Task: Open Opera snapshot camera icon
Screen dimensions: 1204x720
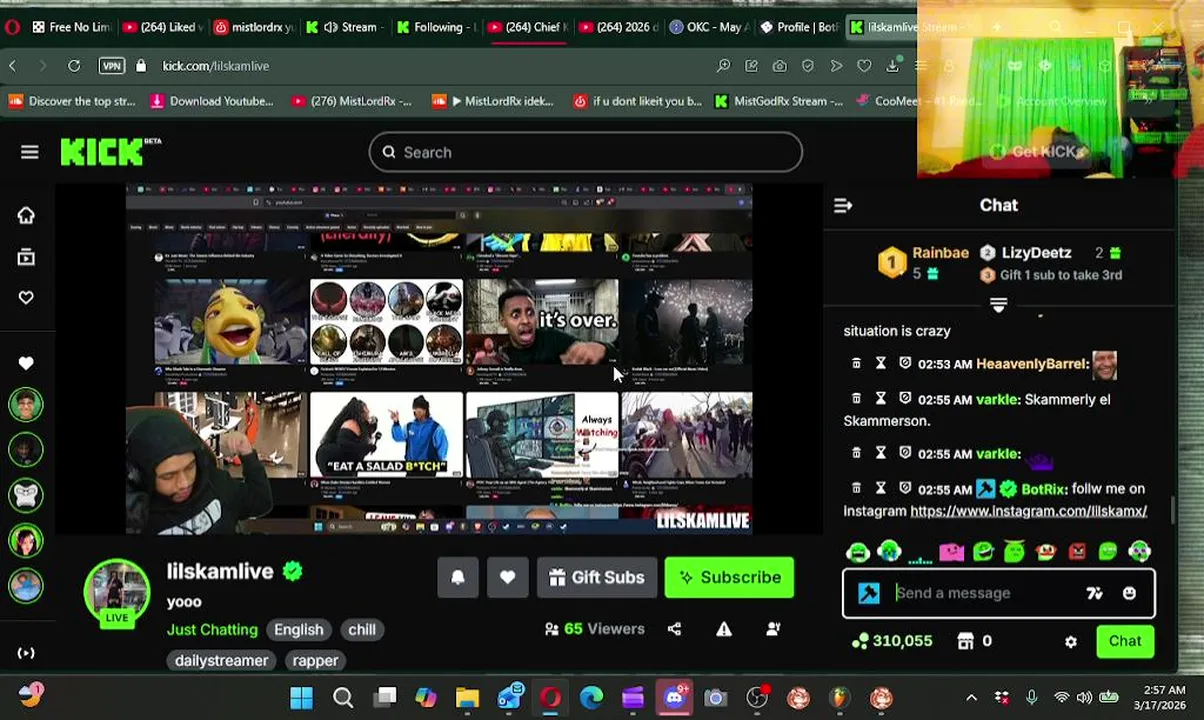Action: click(779, 66)
